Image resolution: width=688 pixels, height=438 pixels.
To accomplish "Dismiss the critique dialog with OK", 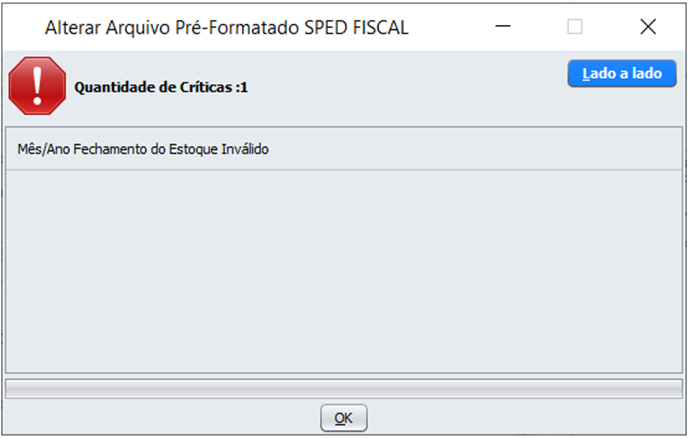I will click(344, 418).
